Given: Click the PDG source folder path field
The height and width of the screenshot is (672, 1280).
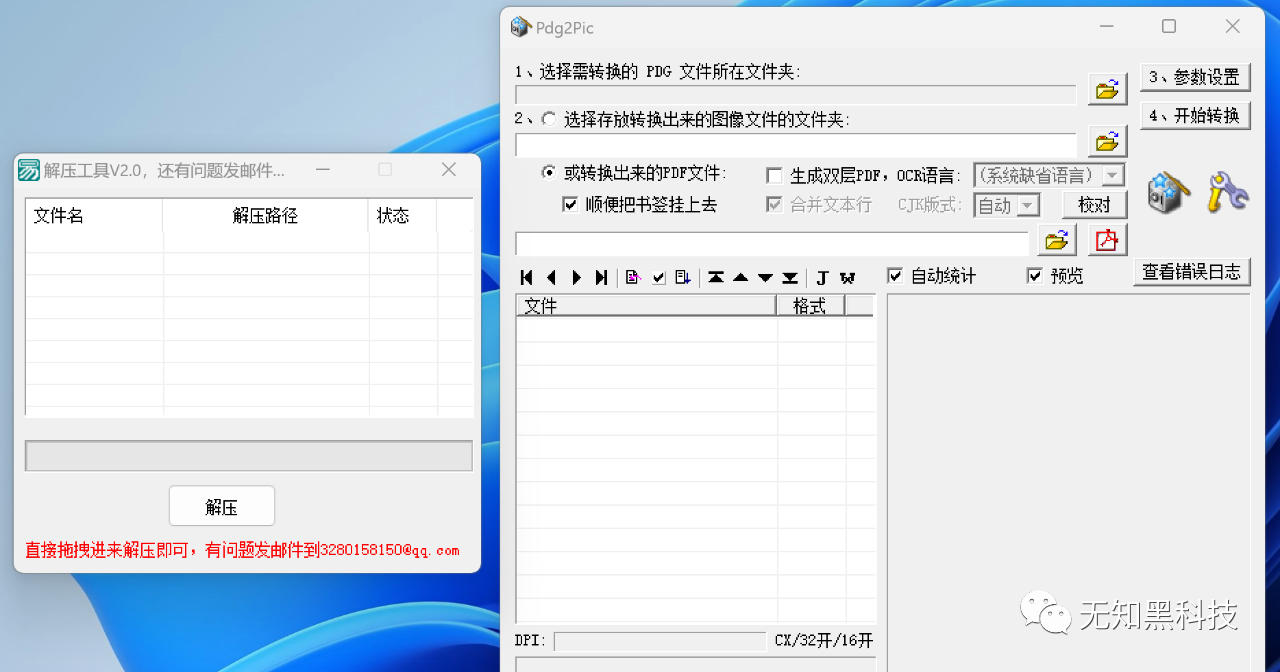Looking at the screenshot, I should (796, 95).
